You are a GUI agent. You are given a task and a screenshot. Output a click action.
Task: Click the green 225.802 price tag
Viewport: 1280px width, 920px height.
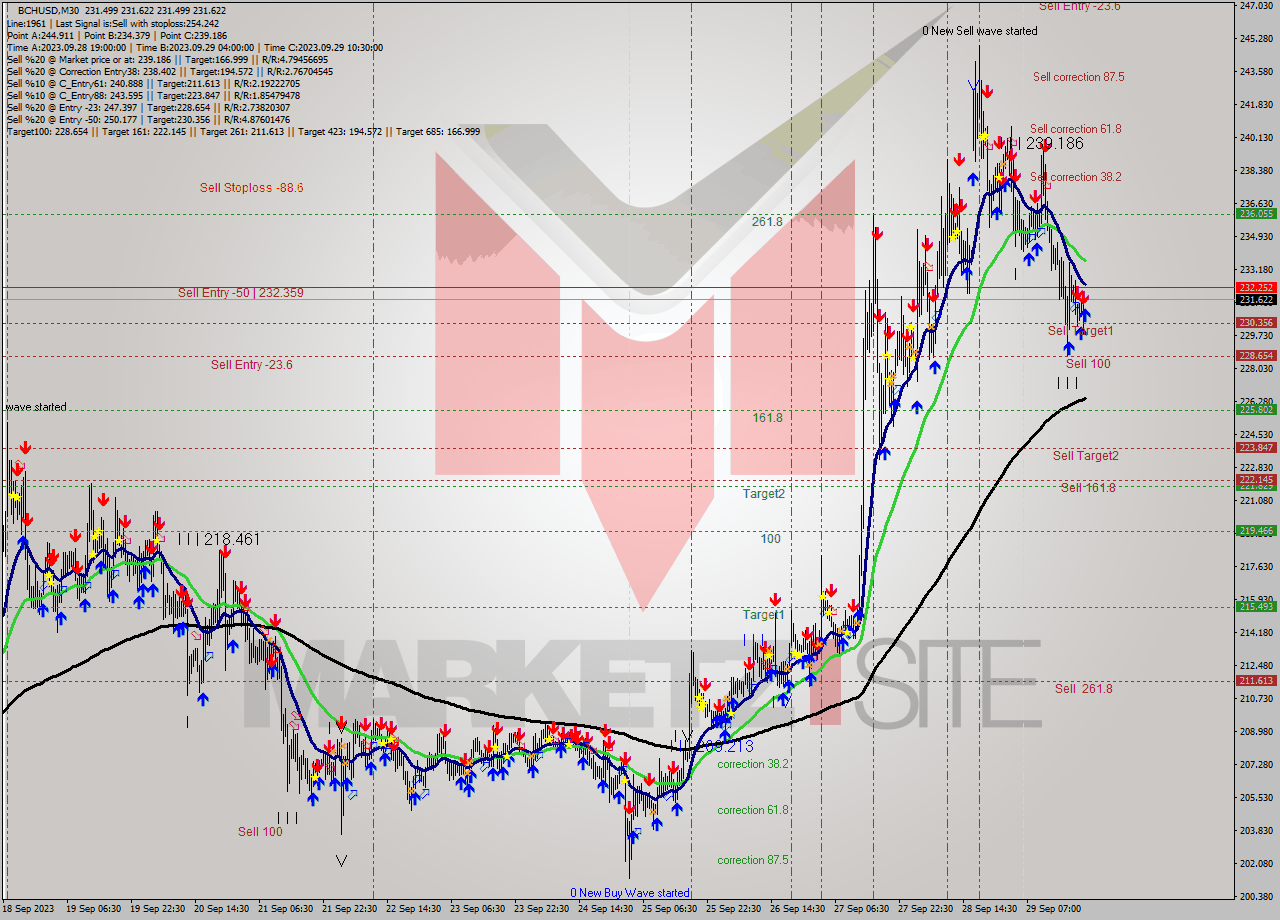point(1256,409)
